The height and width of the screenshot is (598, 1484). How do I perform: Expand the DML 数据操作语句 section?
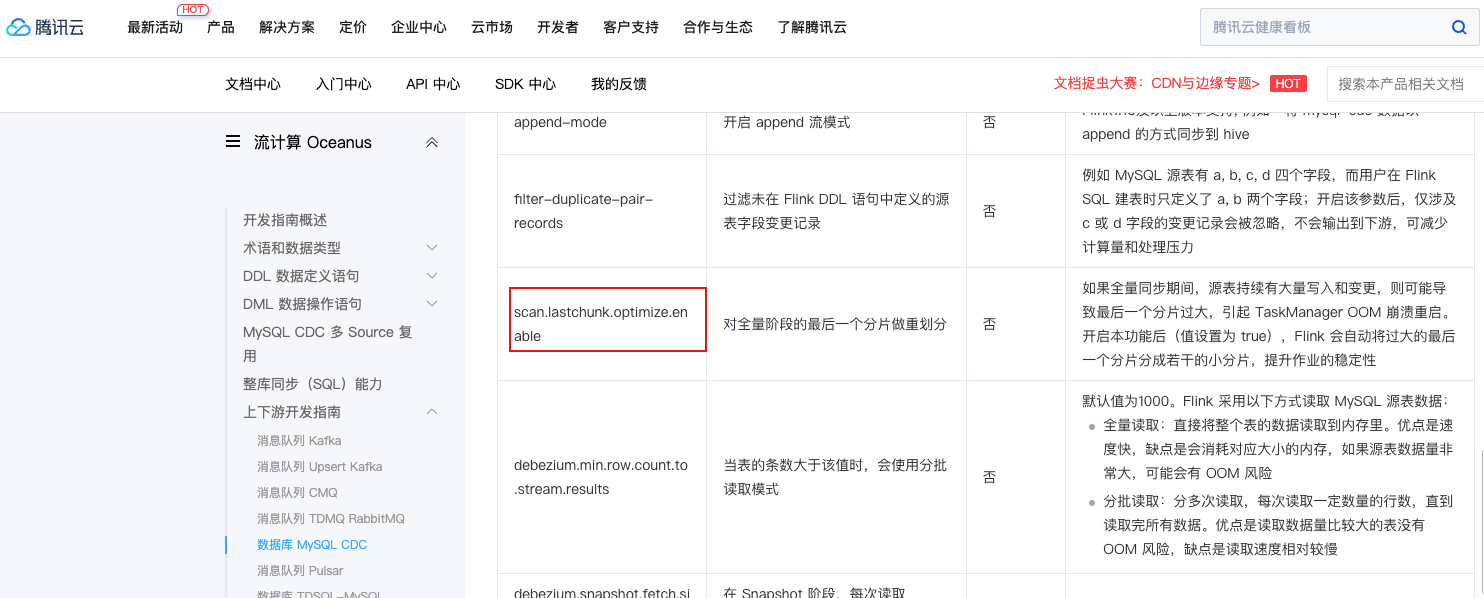point(432,304)
